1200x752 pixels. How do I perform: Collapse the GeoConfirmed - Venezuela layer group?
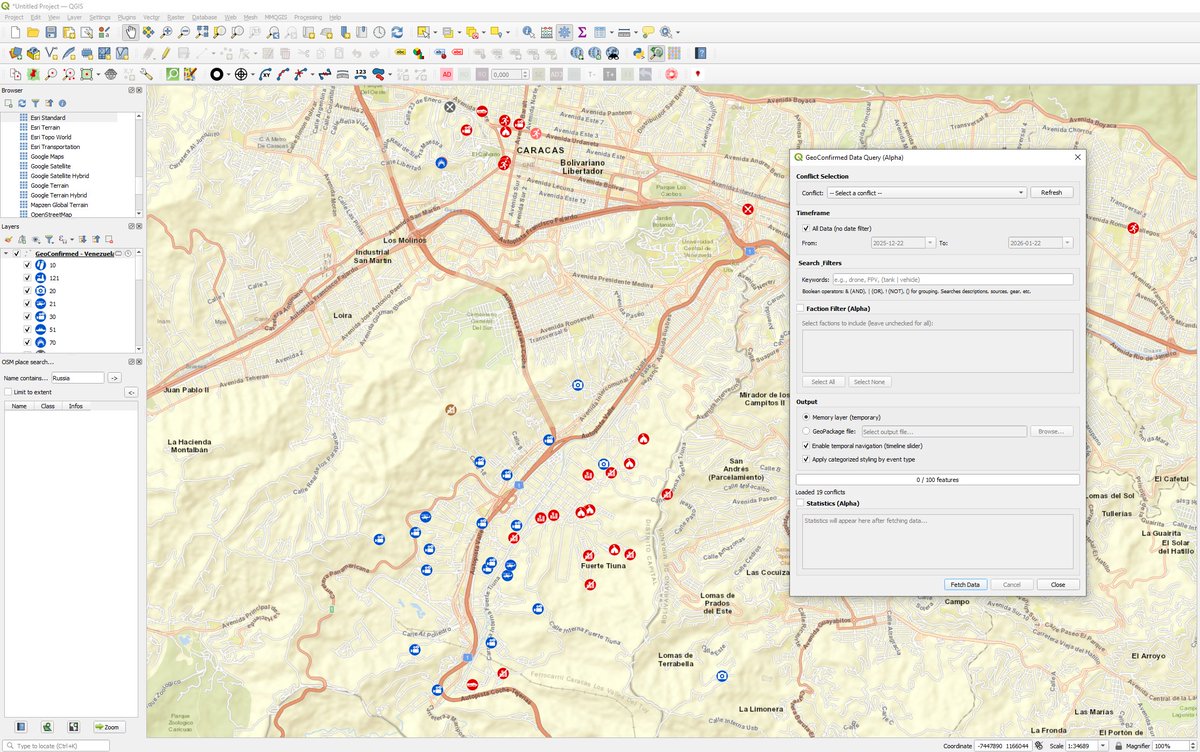[x=6, y=254]
